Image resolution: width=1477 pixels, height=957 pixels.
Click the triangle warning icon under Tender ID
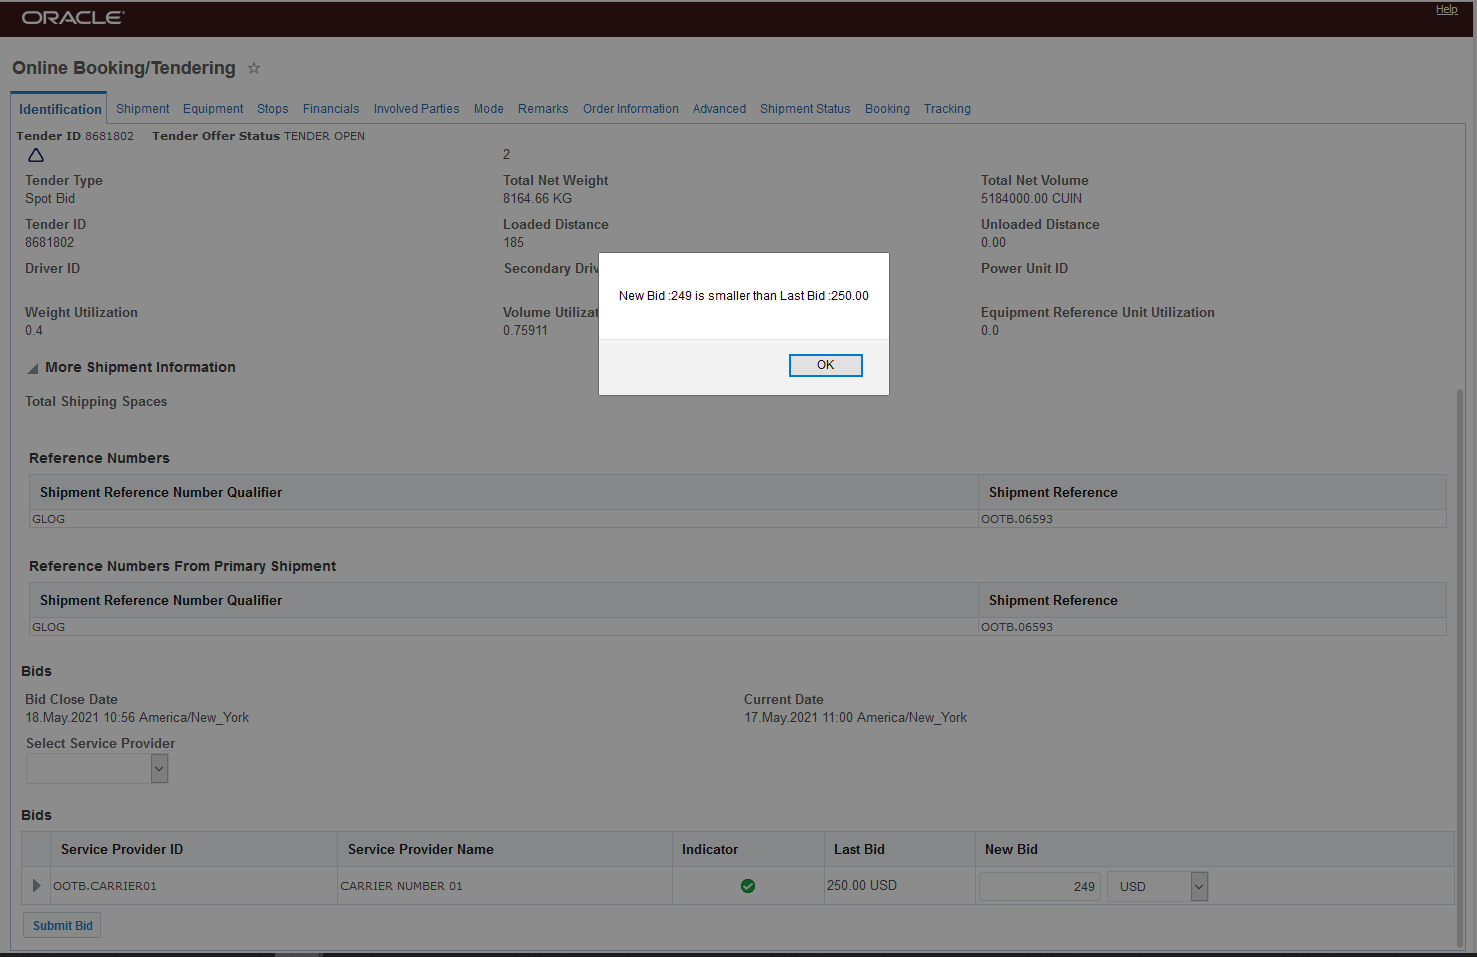coord(36,155)
